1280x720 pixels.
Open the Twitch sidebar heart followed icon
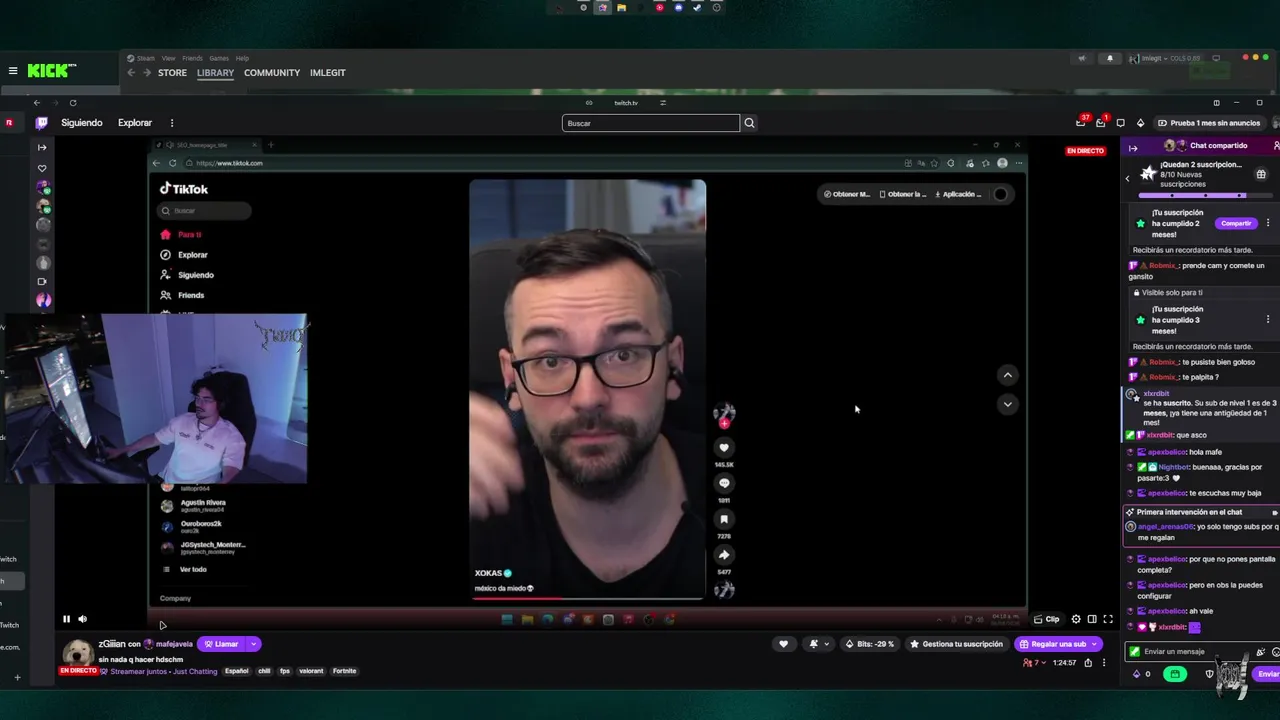42,168
